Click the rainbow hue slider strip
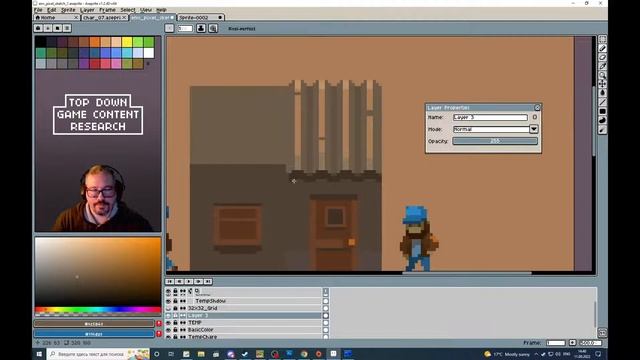This screenshot has height=360, width=640. 98,310
